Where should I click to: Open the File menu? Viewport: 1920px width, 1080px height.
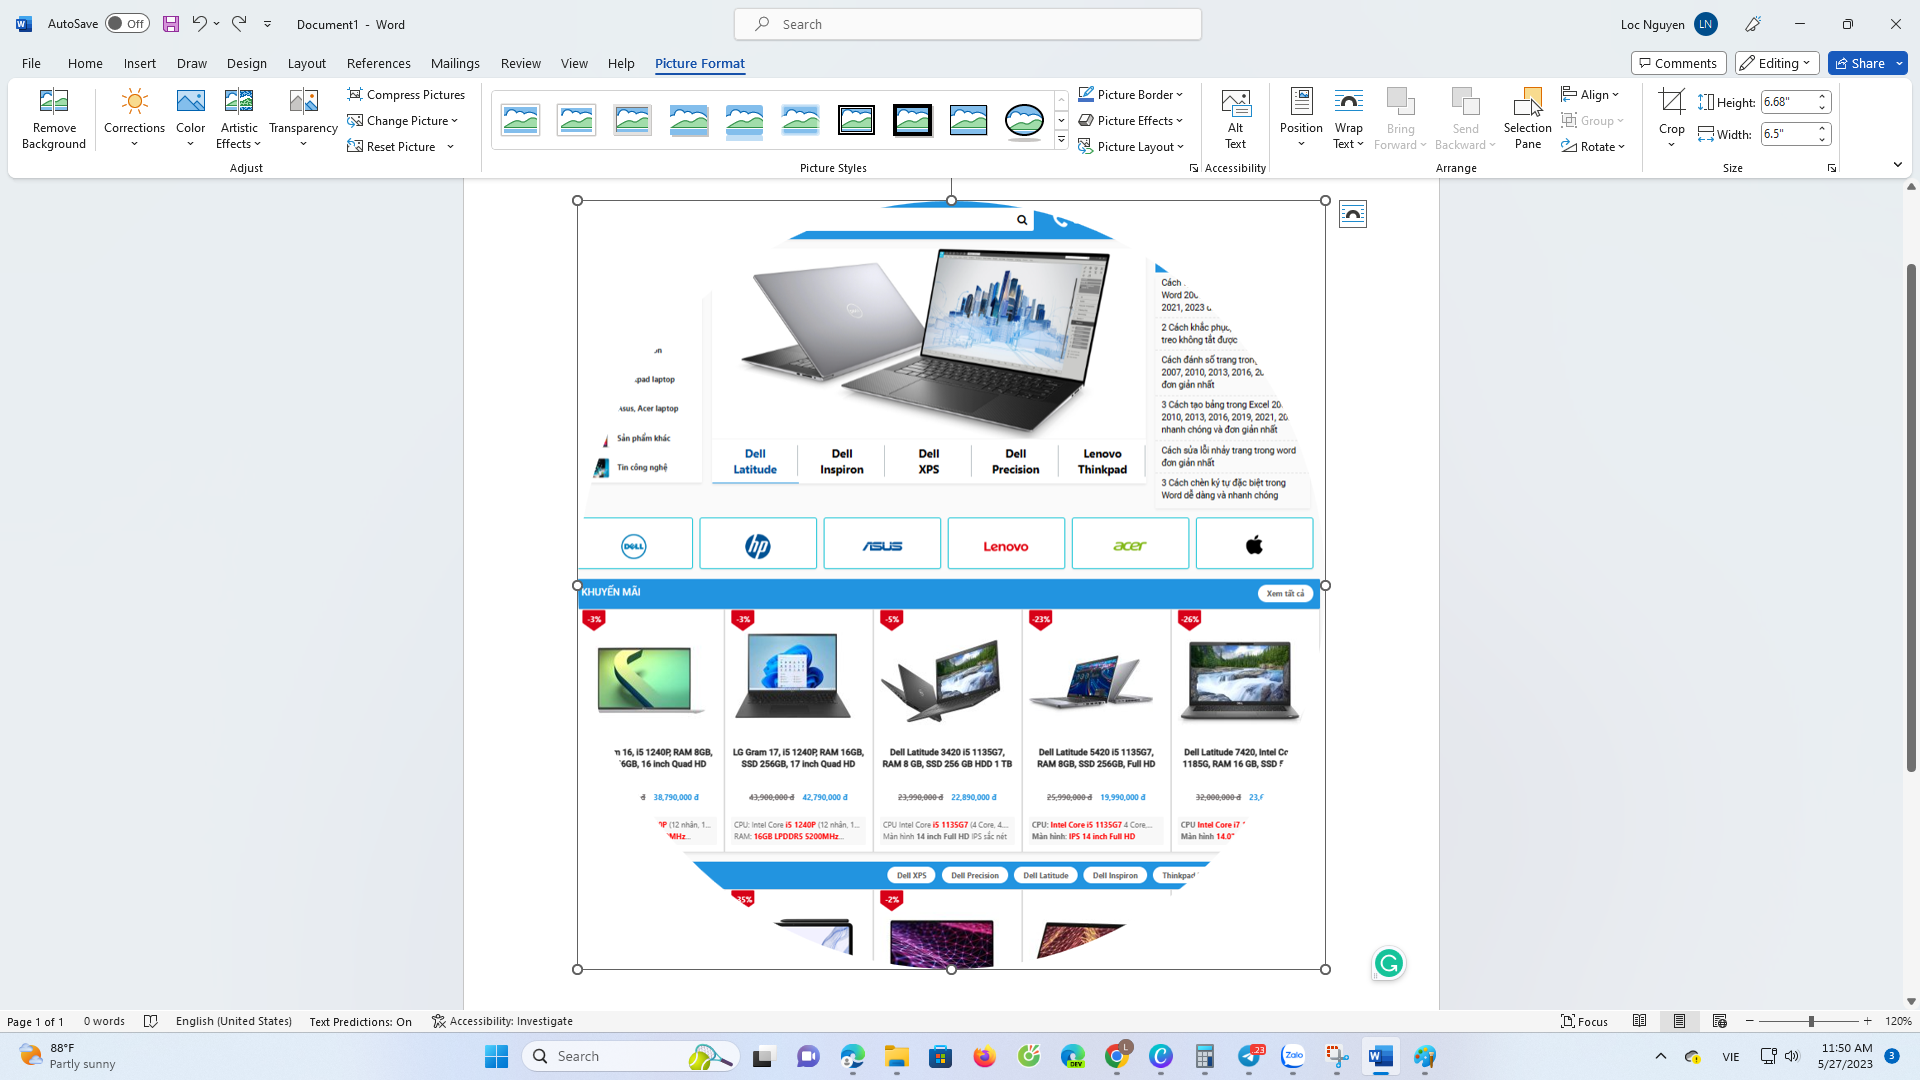(x=31, y=63)
